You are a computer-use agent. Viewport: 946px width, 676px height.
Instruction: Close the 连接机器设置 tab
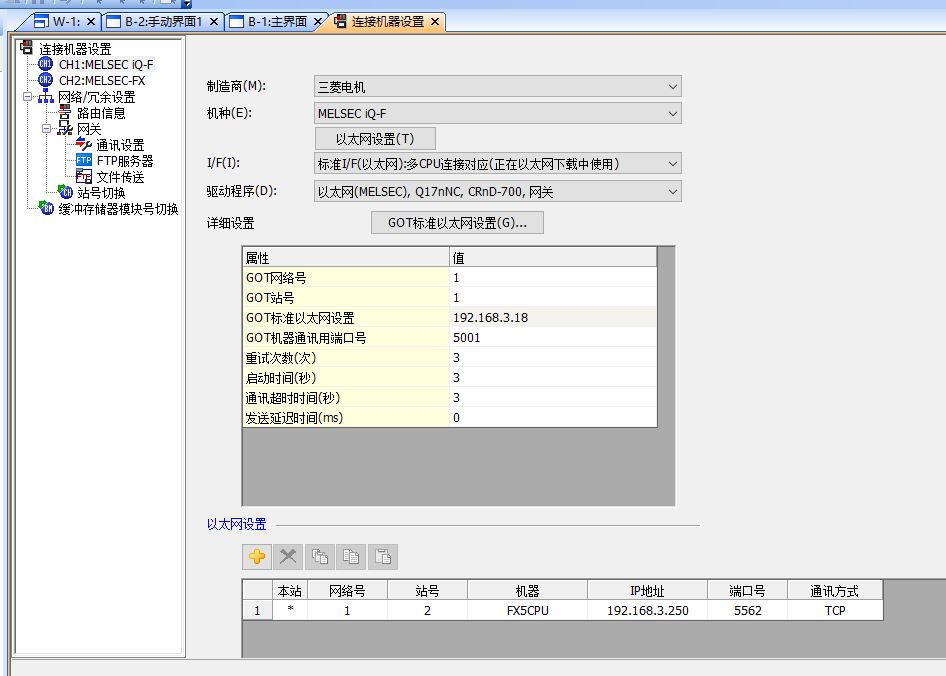coord(435,22)
